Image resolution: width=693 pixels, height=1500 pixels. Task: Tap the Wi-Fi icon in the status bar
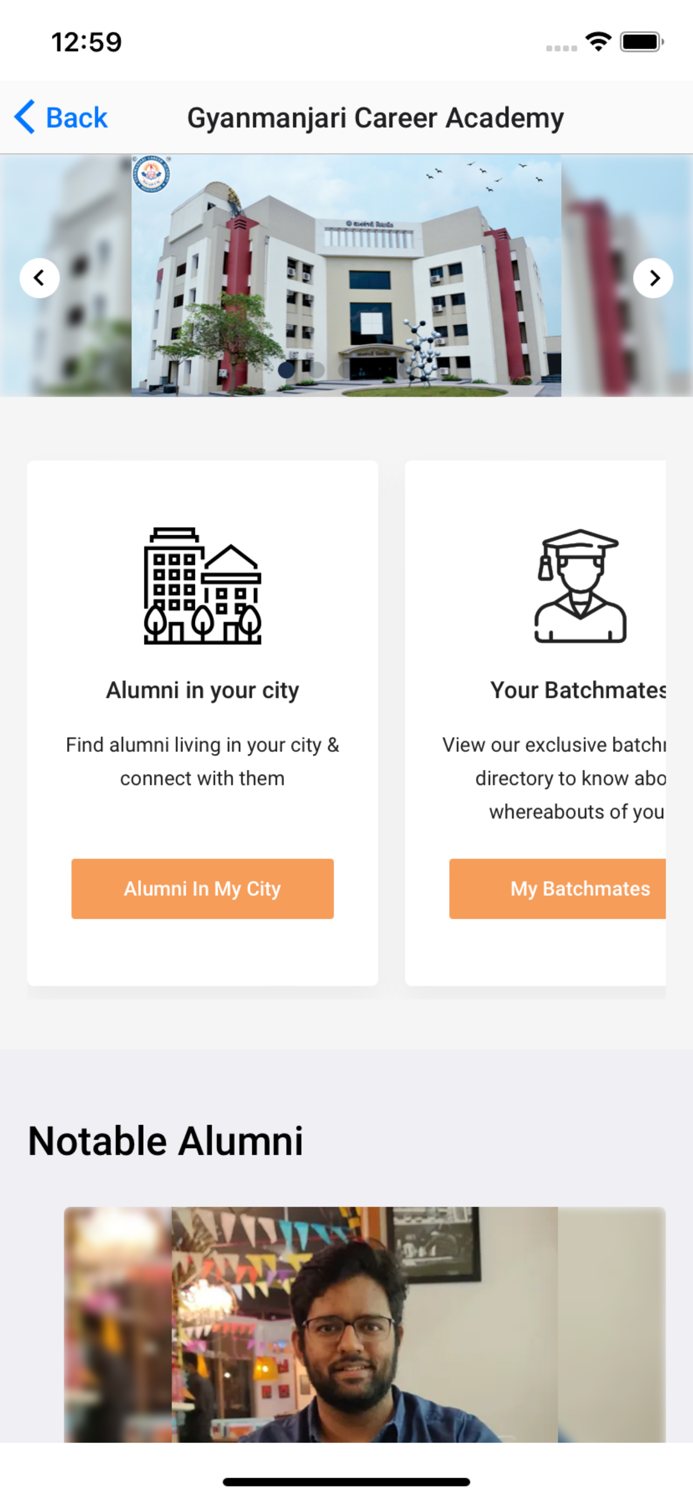pyautogui.click(x=597, y=41)
